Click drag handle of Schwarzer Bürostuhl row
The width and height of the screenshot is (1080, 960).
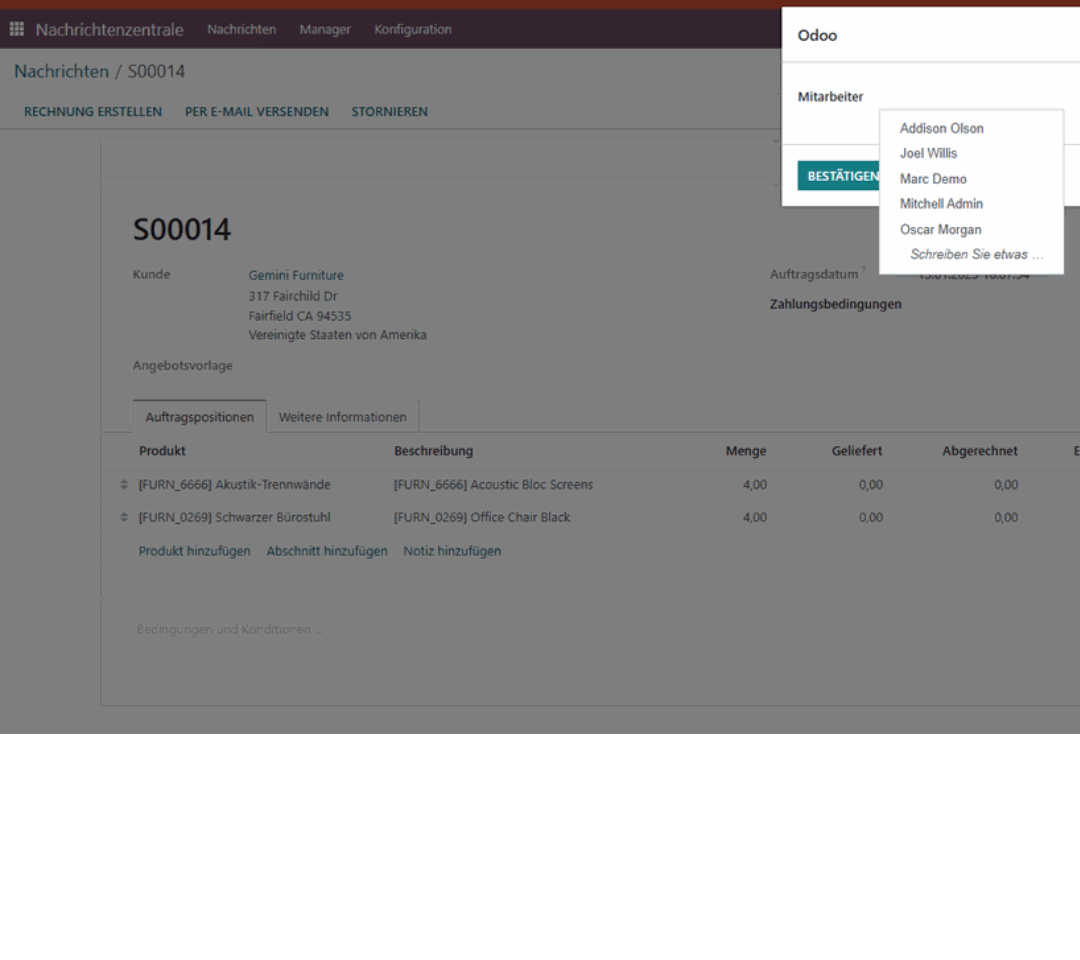124,518
